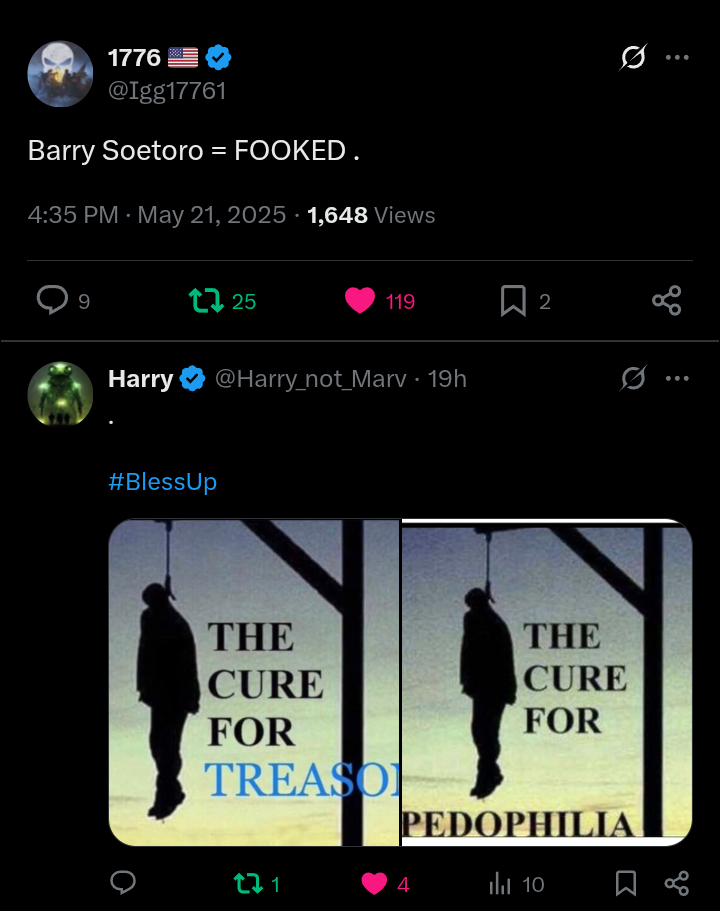
Task: Like the post with 119 likes
Action: tap(360, 300)
